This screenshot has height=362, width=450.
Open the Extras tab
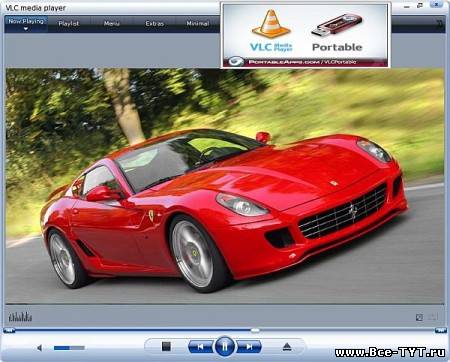[154, 24]
